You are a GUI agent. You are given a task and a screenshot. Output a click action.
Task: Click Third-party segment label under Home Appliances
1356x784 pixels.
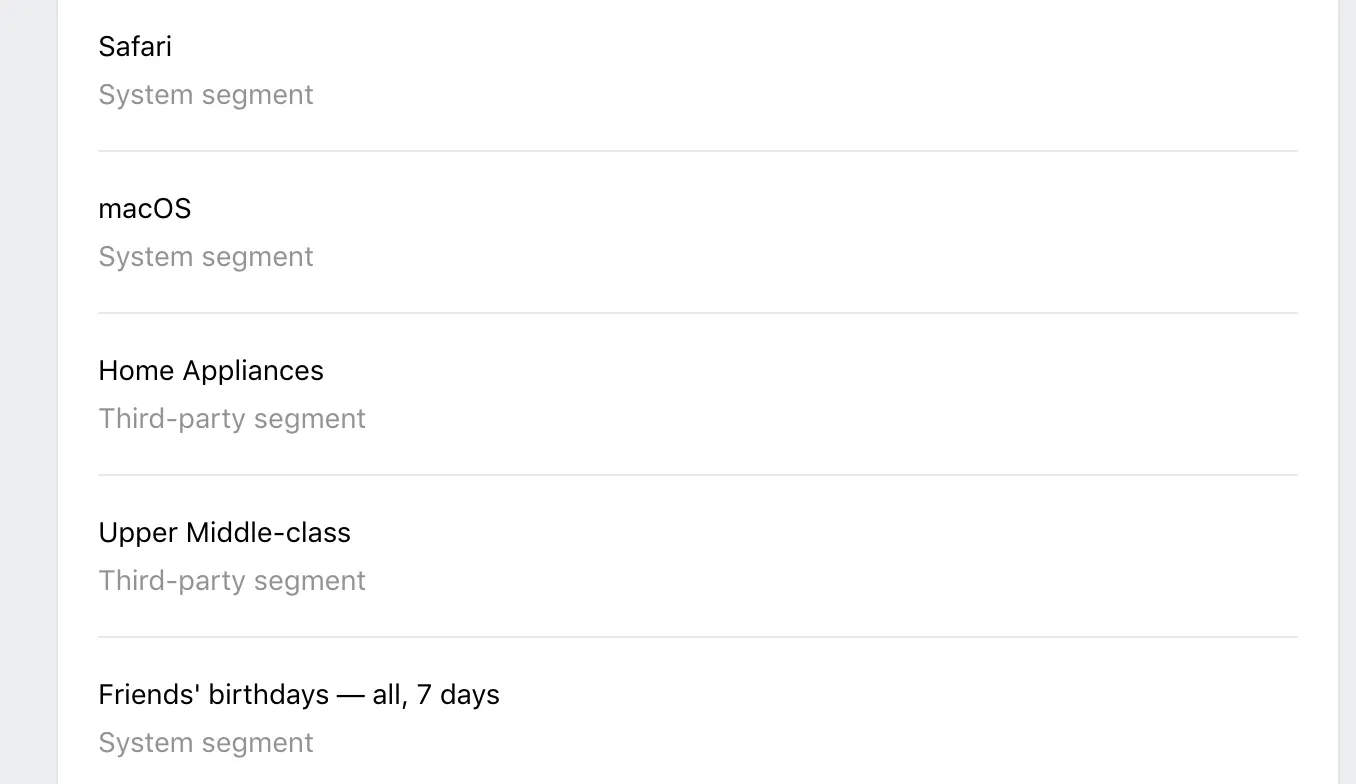pyautogui.click(x=232, y=419)
